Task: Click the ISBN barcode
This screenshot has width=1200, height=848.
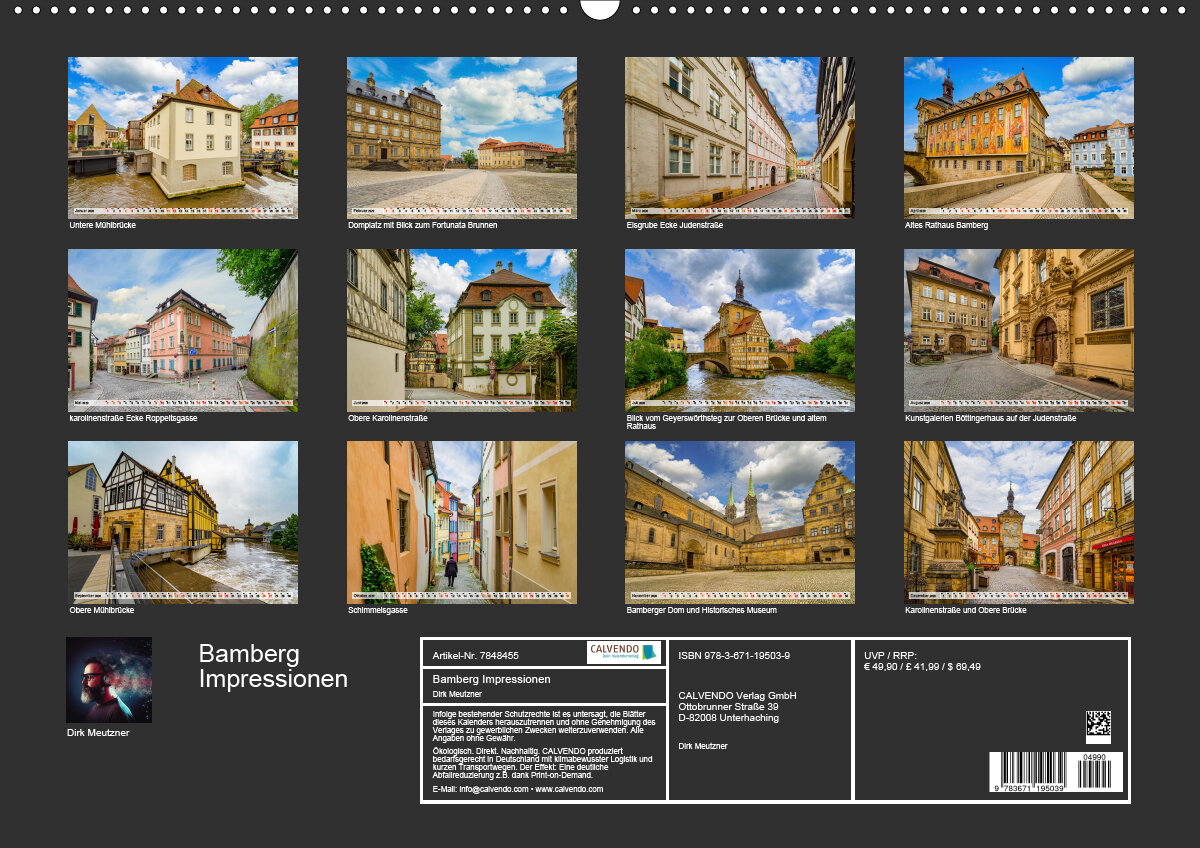Action: point(1056,773)
